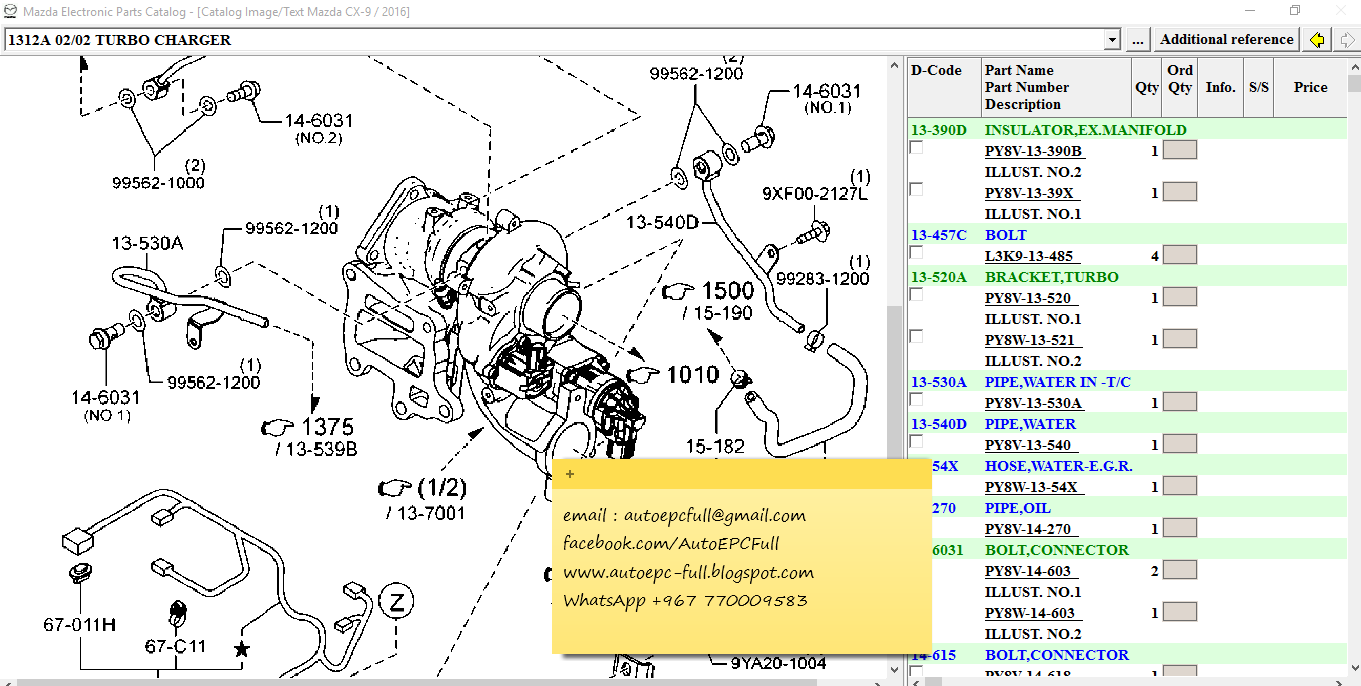Screen dimensions: 1361x686
Task: Click the 9YA20-1004 label in the diagram
Action: (x=778, y=662)
